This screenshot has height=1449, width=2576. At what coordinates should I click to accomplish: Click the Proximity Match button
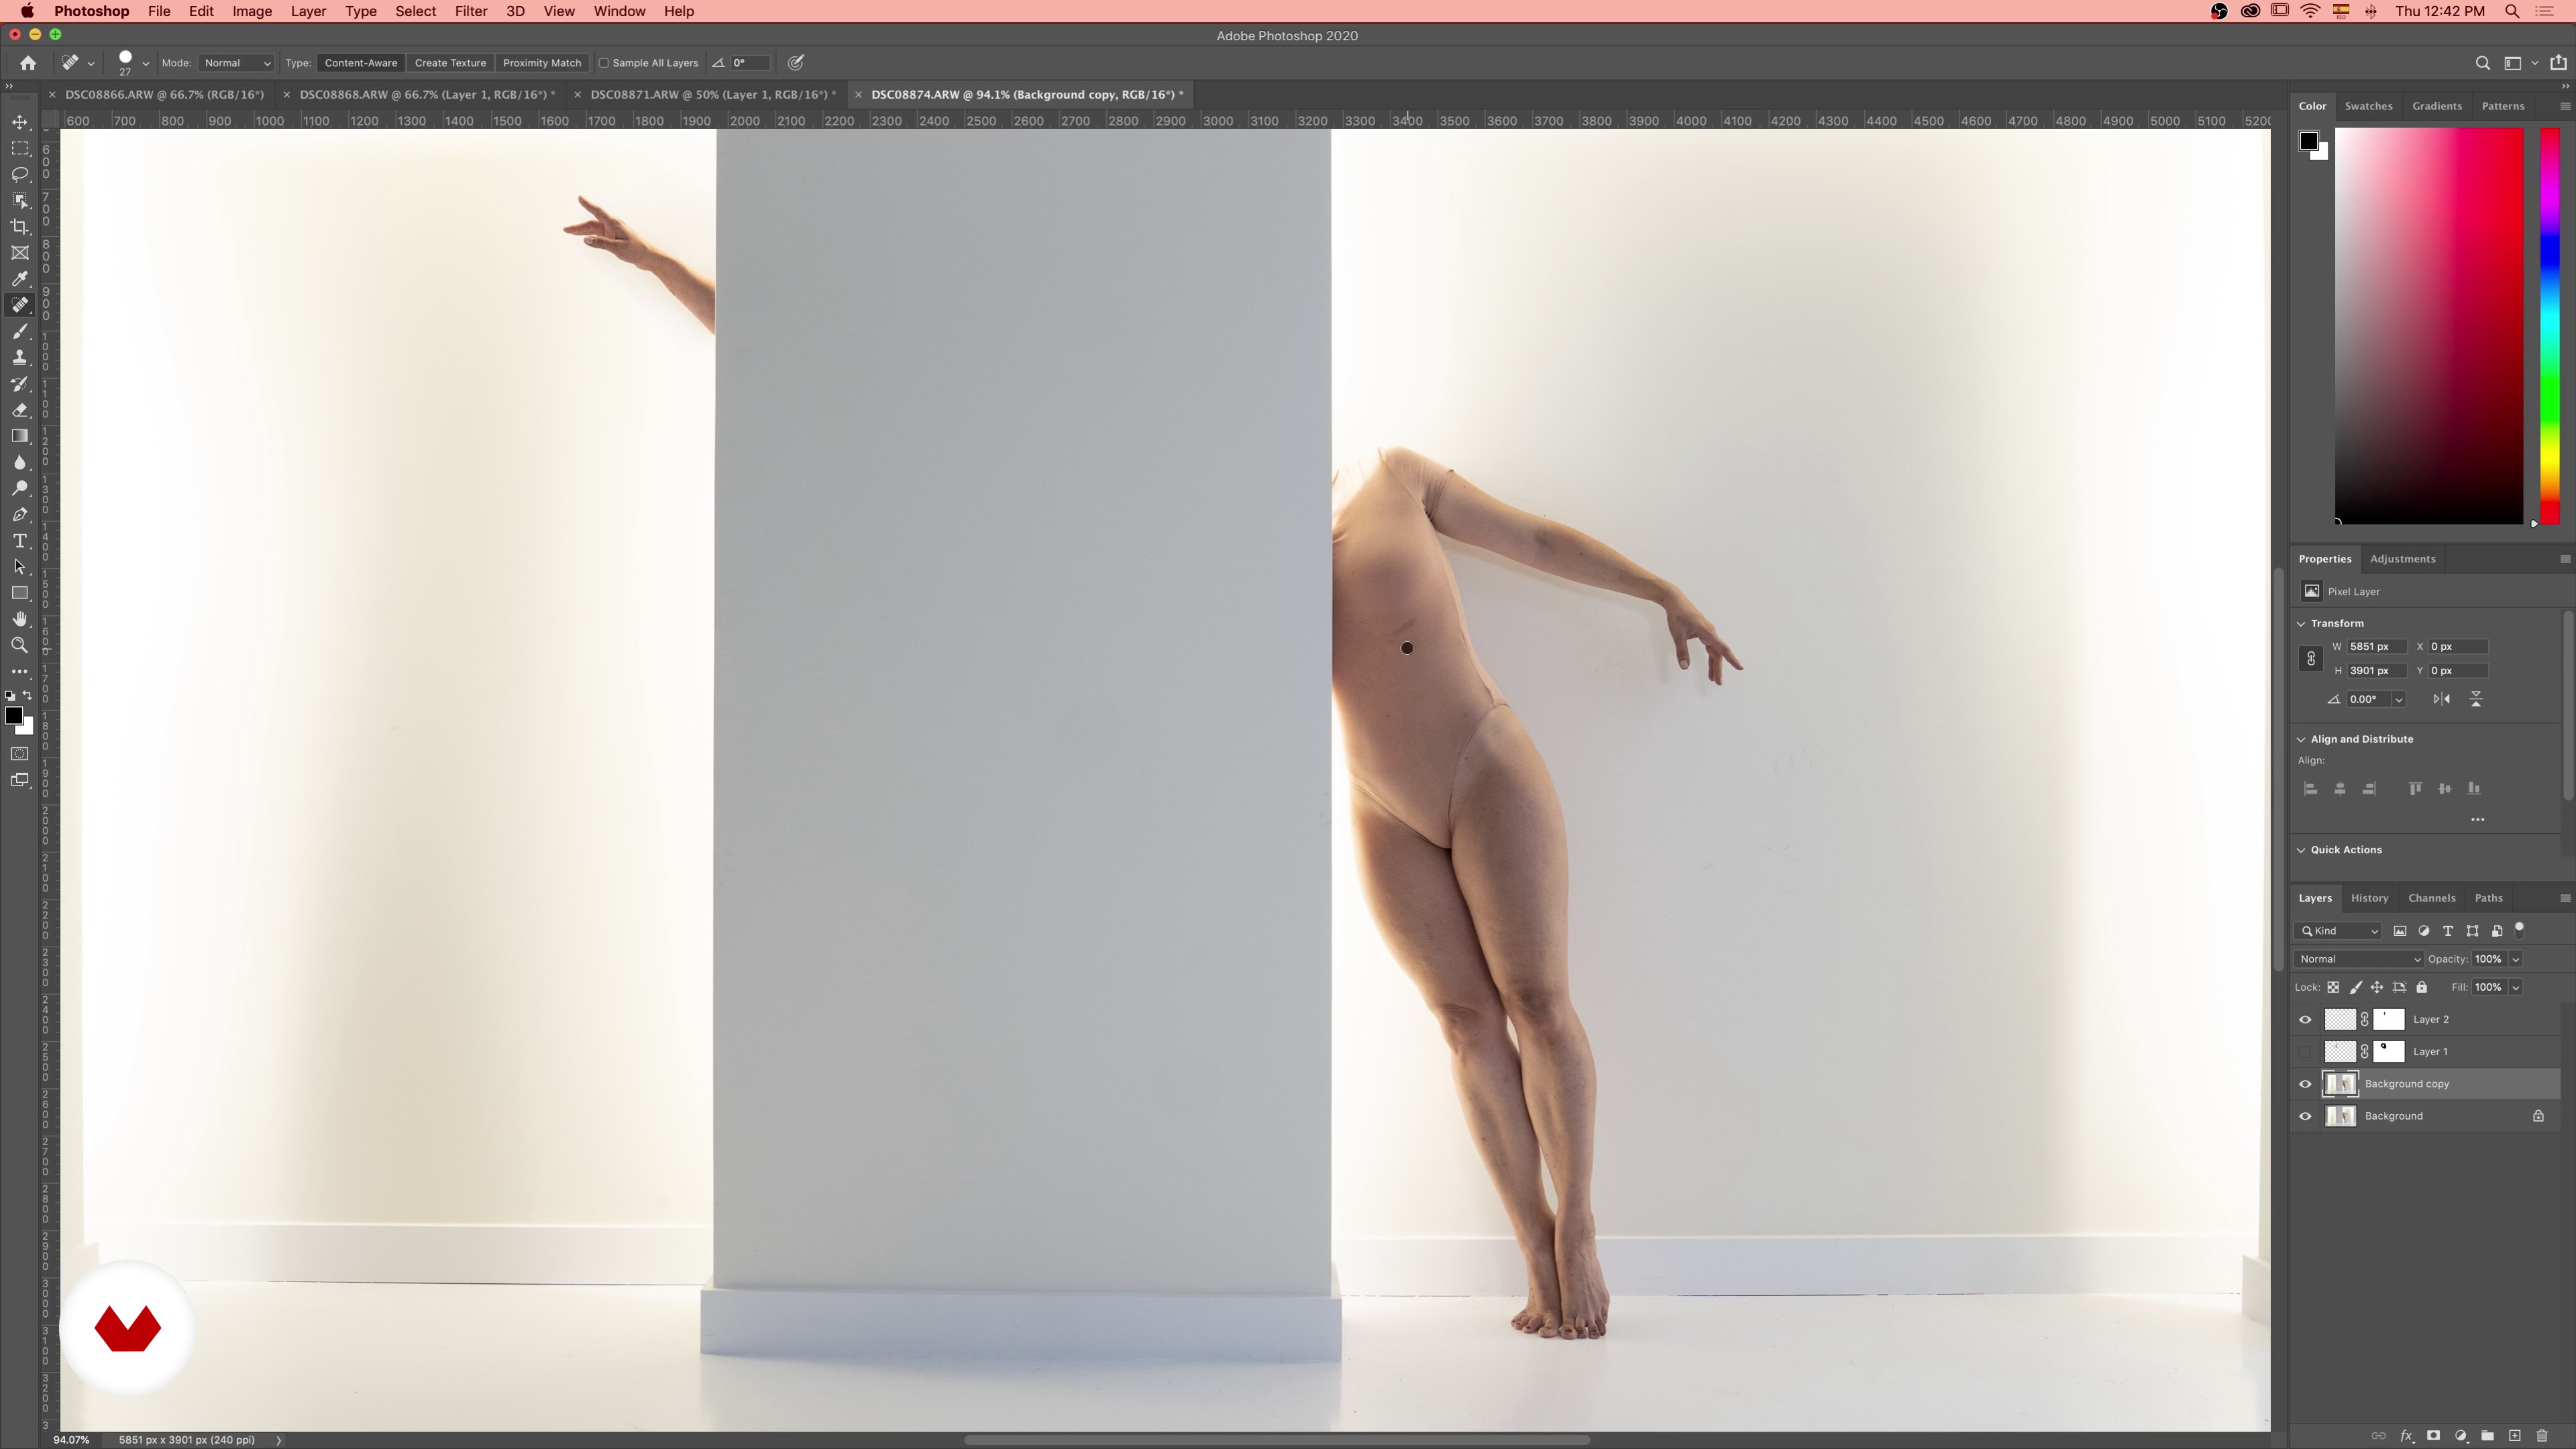point(541,63)
